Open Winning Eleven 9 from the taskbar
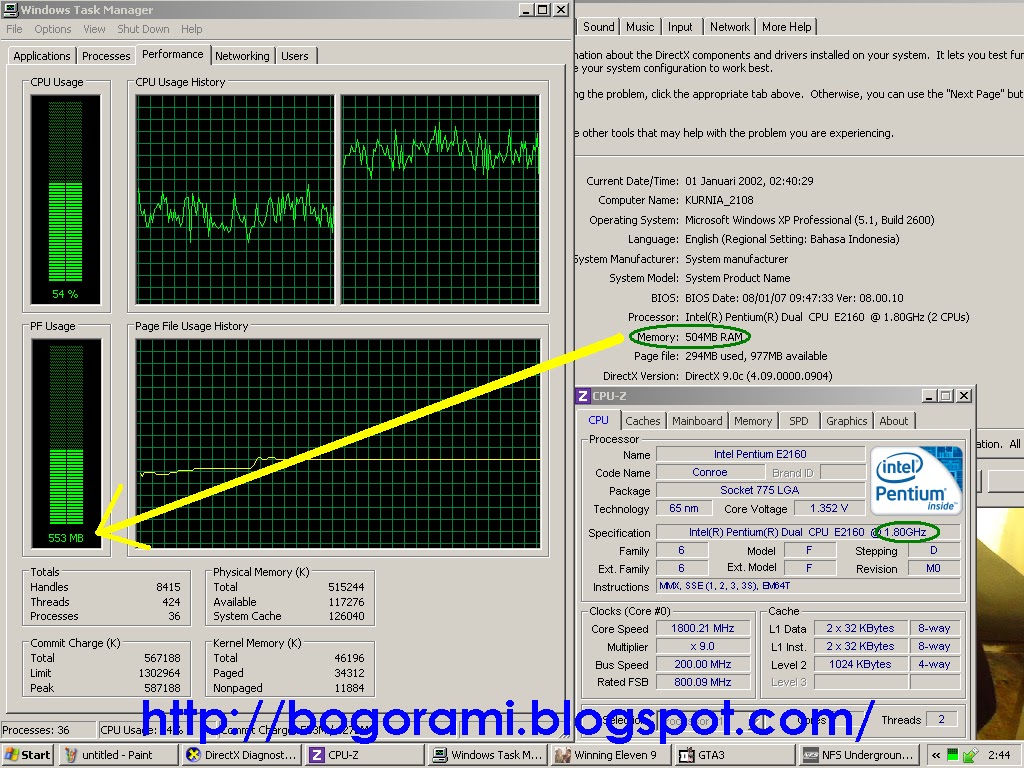Viewport: 1024px width, 768px height. pyautogui.click(x=612, y=755)
